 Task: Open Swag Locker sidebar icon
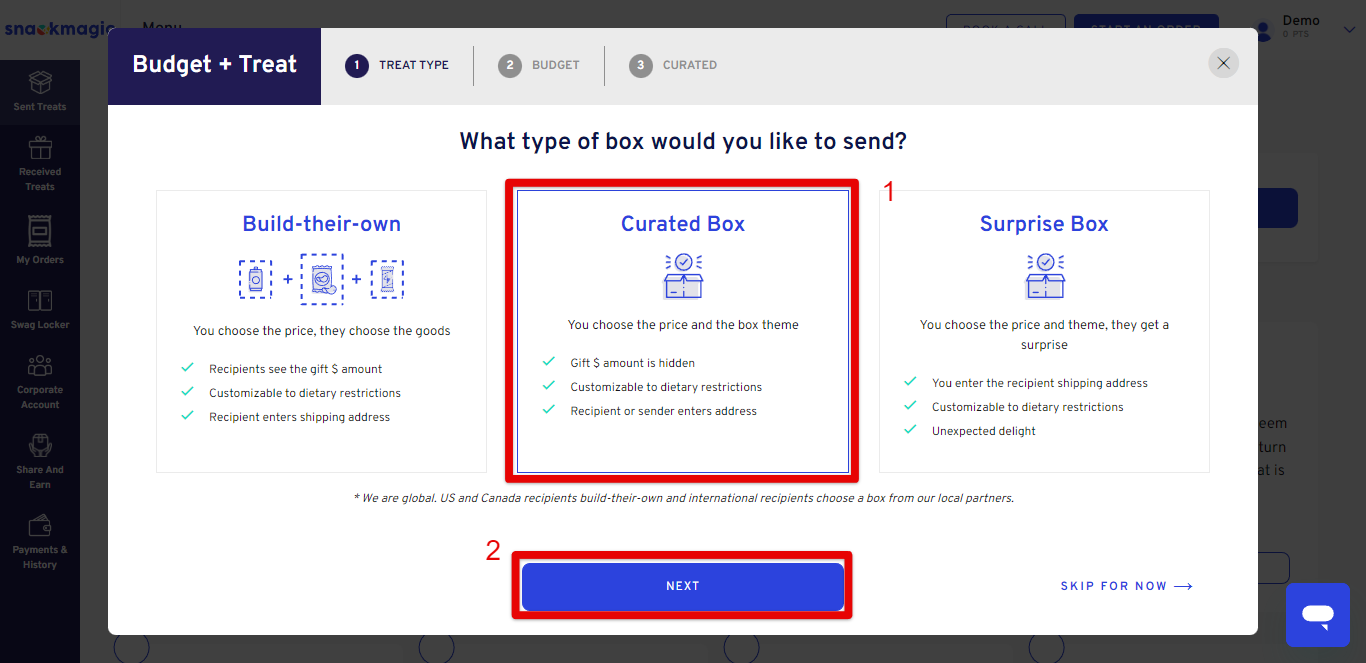point(40,300)
